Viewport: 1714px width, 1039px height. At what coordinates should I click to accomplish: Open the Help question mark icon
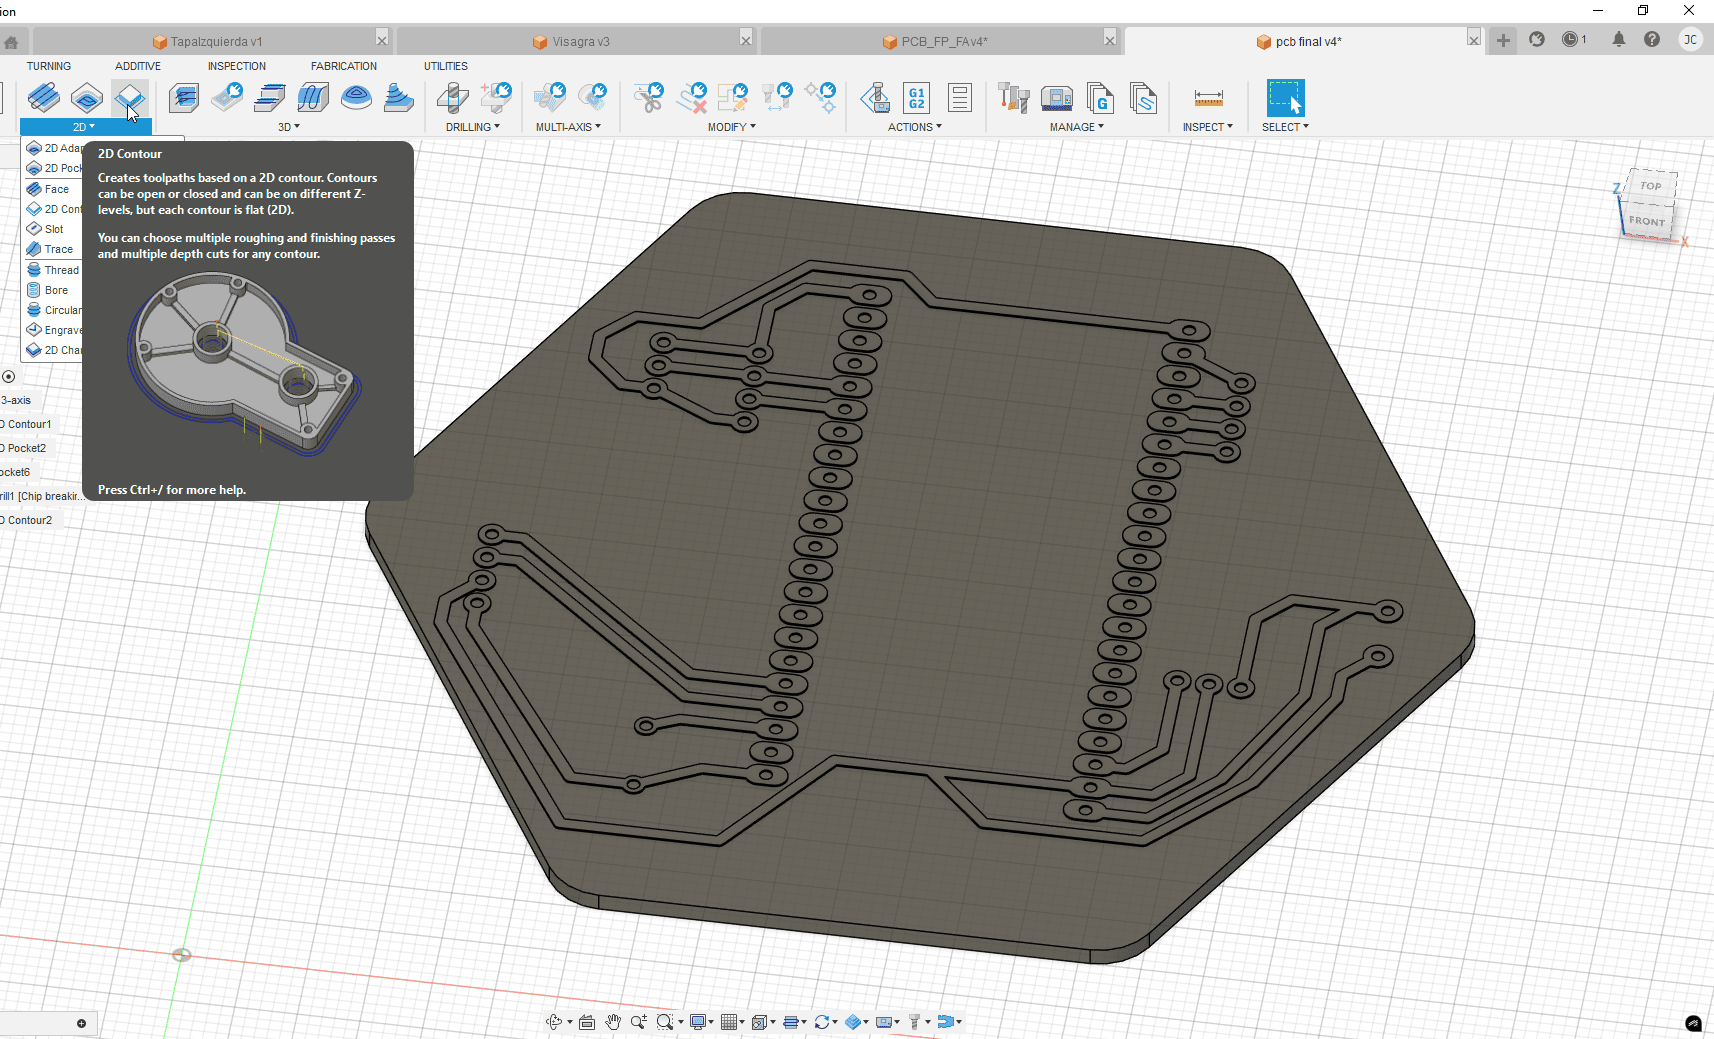click(x=1652, y=39)
